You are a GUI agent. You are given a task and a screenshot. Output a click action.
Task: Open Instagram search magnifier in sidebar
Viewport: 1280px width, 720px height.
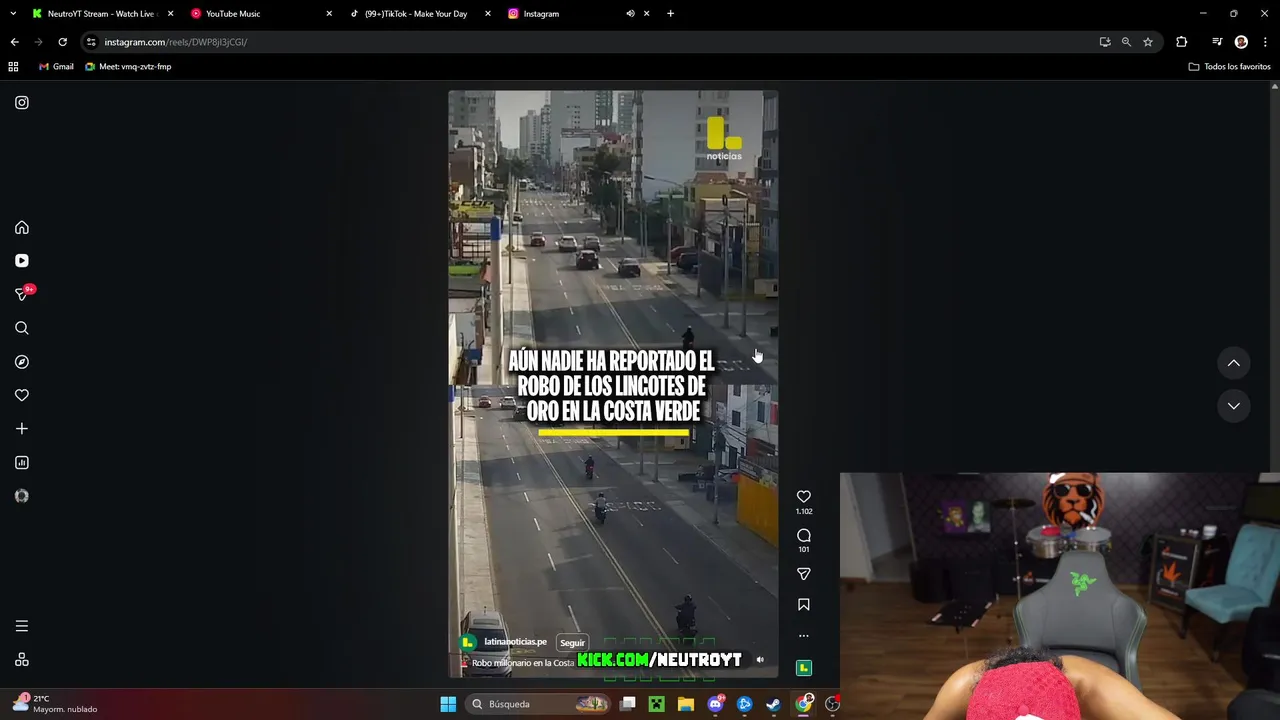pyautogui.click(x=22, y=328)
